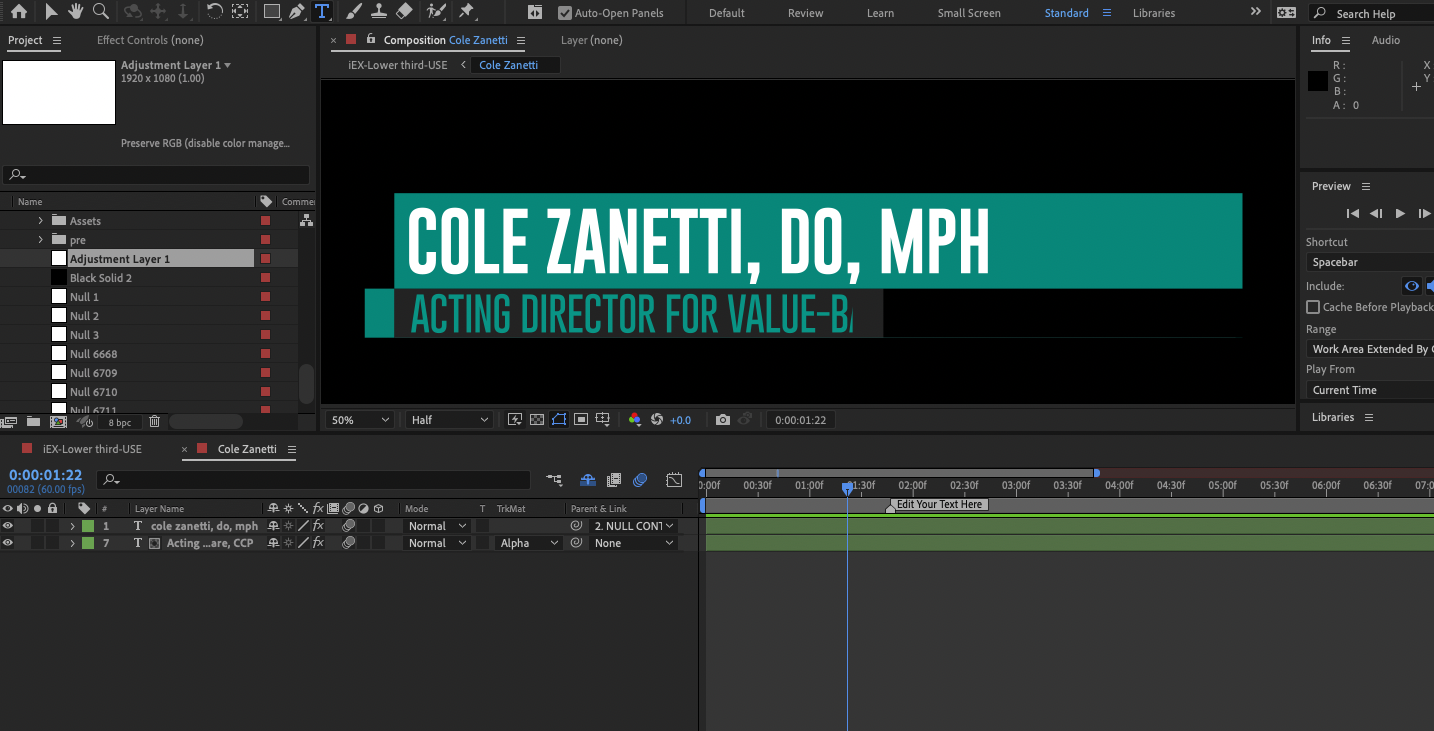
Task: Select the Brush tool
Action: (x=352, y=12)
